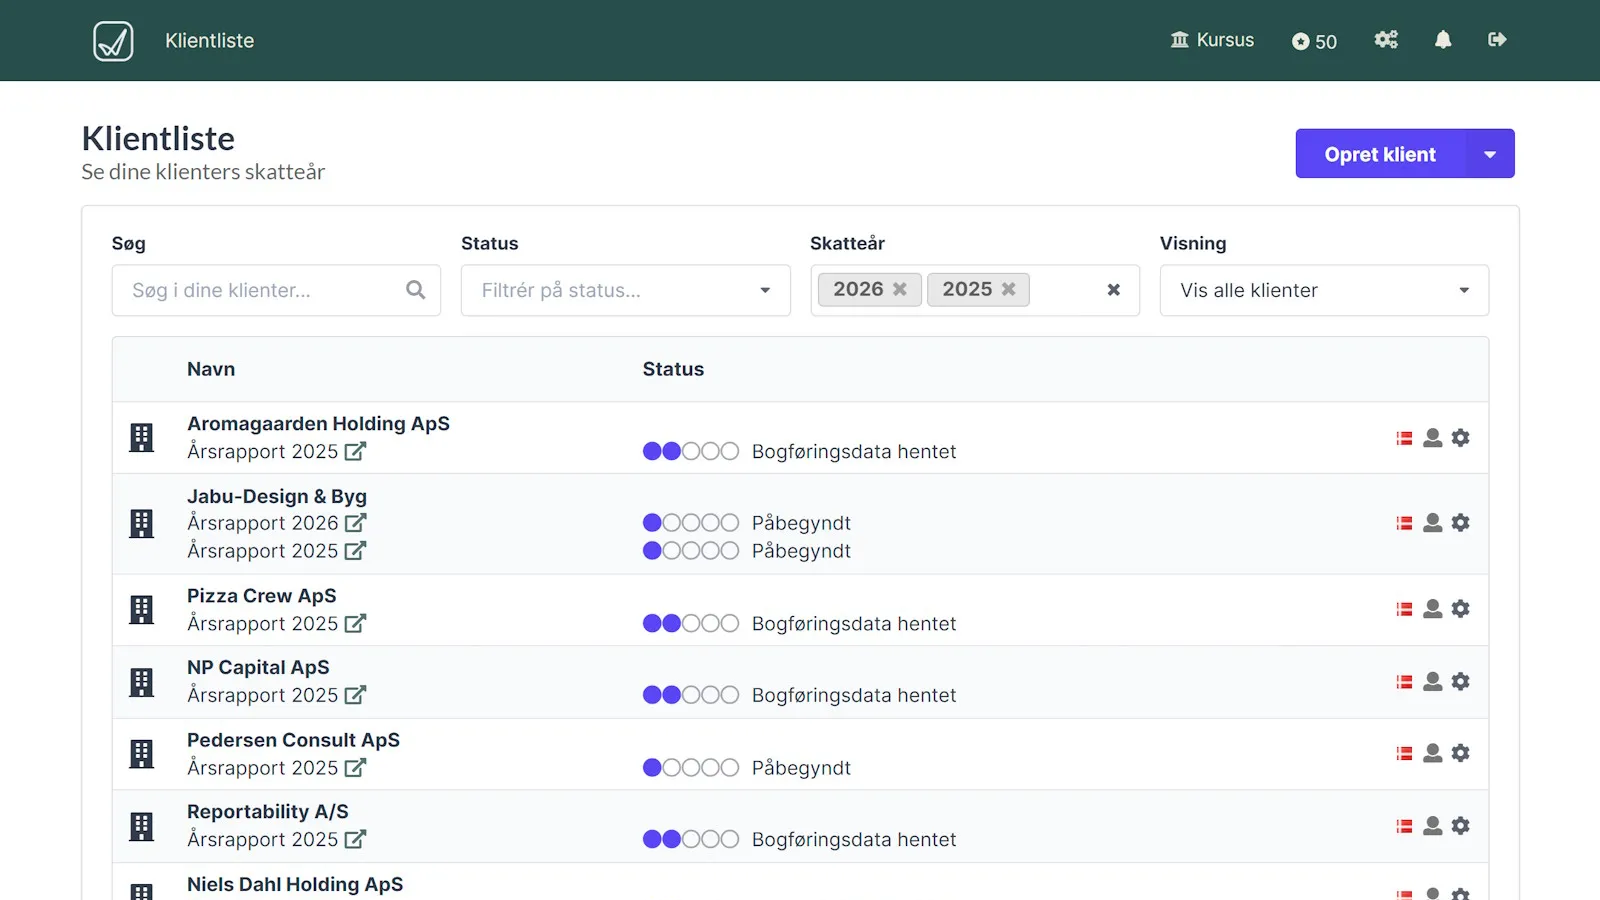Click NP Capital ApS building icon

tap(142, 682)
